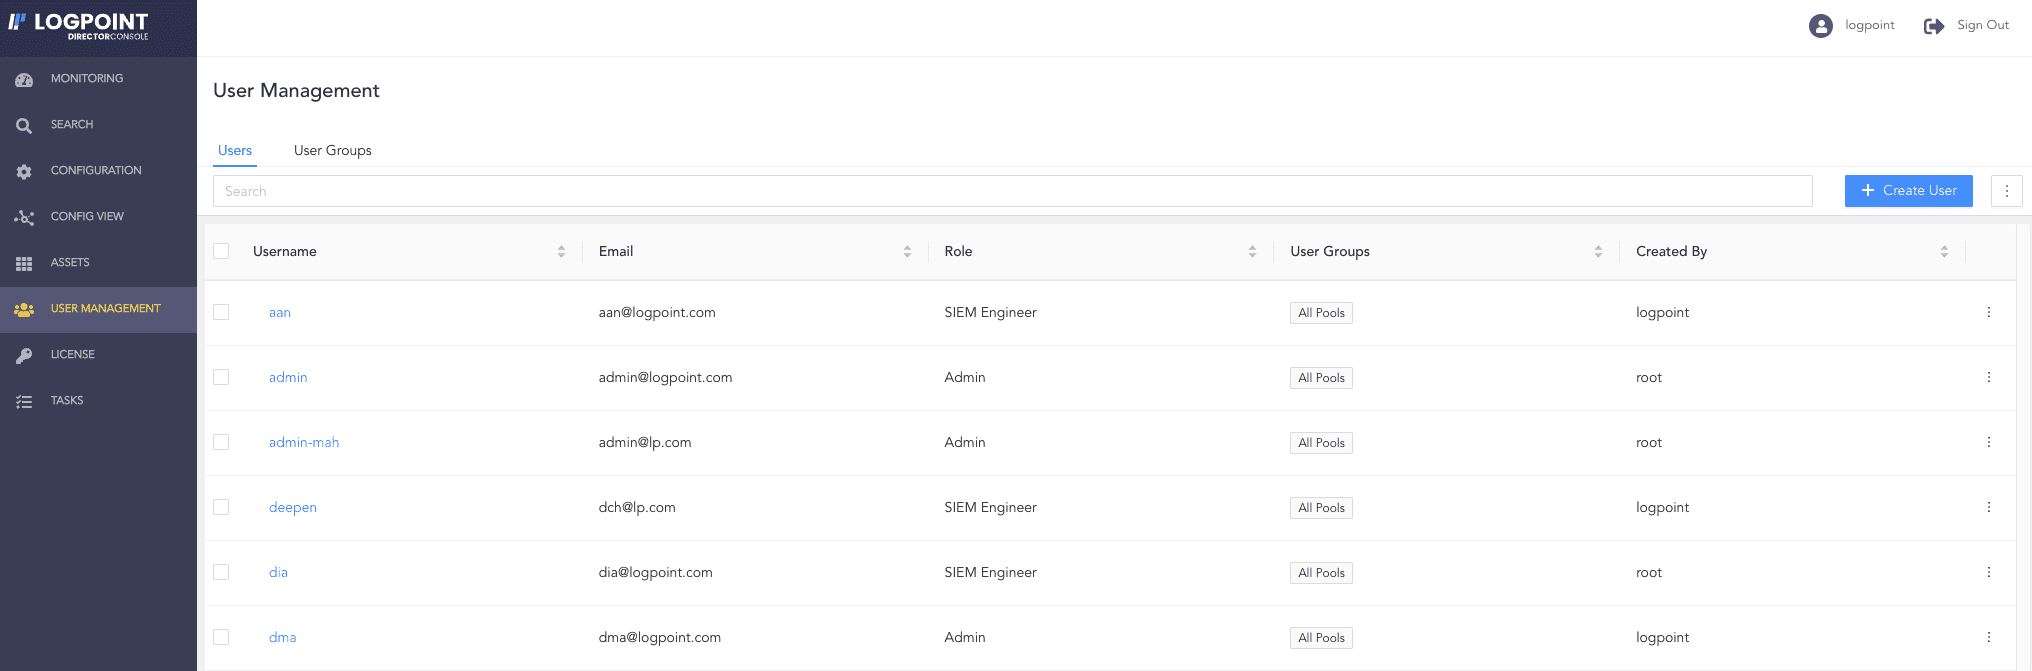The height and width of the screenshot is (671, 2032).
Task: Click the Create User button
Action: tap(1908, 191)
